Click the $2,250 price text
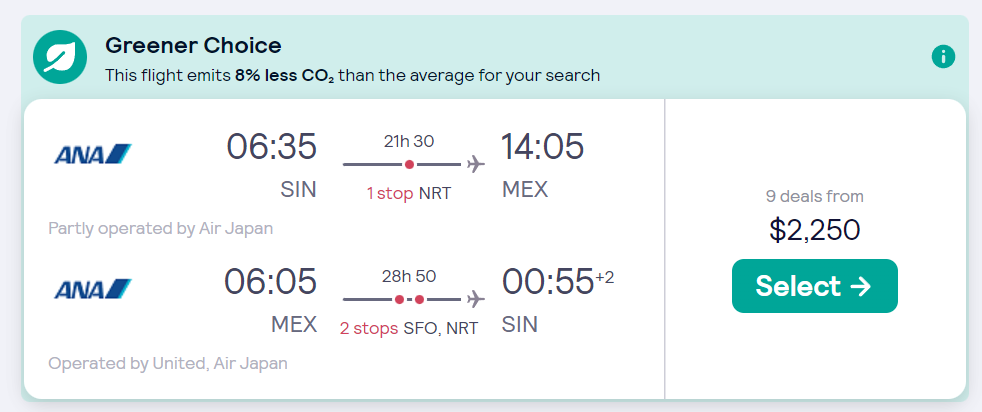 (x=815, y=230)
